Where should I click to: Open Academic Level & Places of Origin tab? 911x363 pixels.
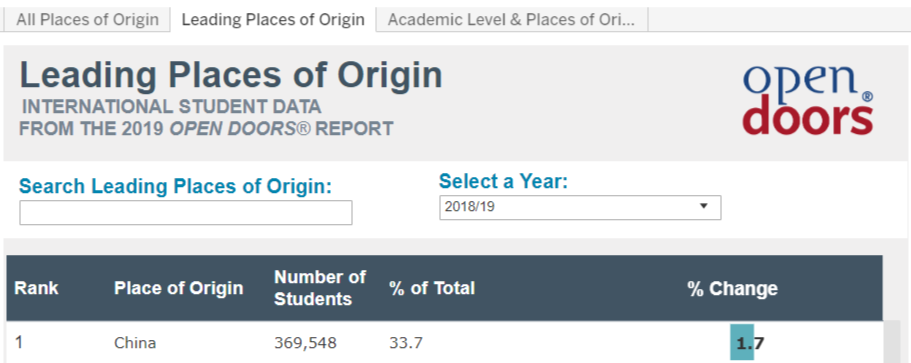pos(512,20)
